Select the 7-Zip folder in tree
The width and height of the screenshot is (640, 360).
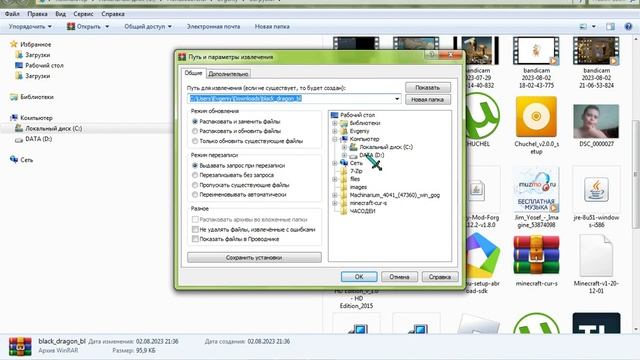pyautogui.click(x=356, y=171)
